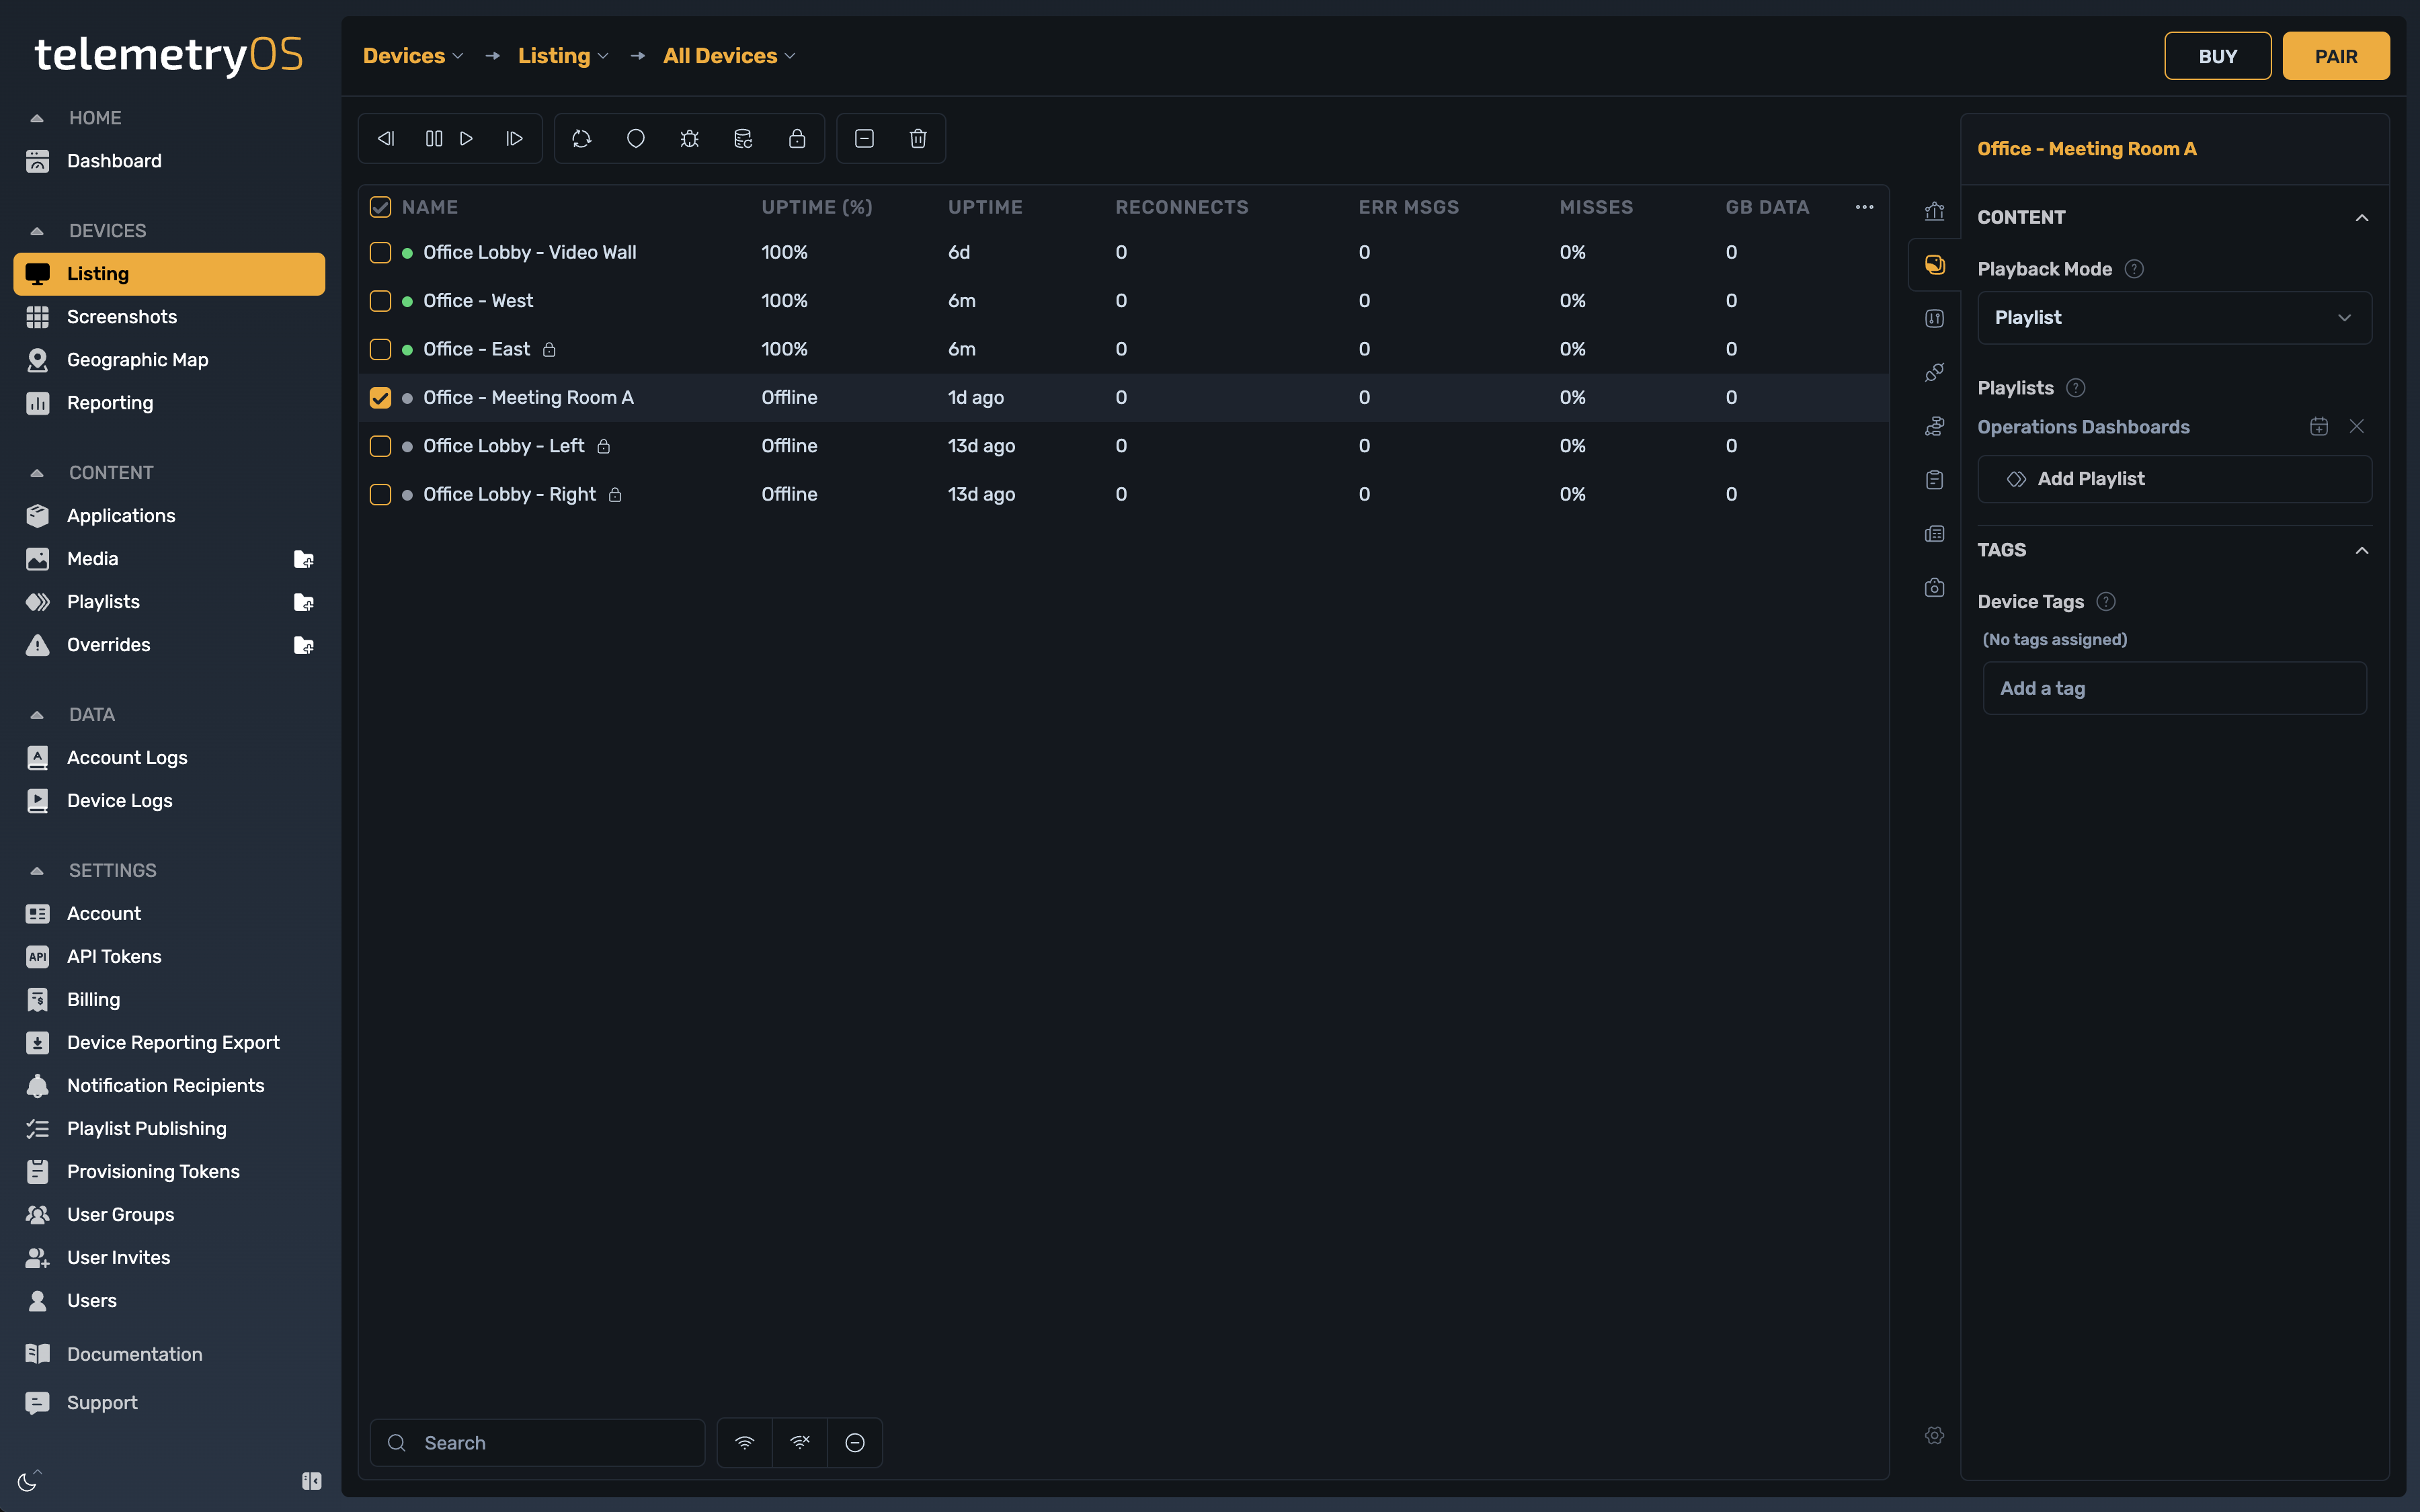
Task: Open the connection panel via the plug icon
Action: 1934,371
